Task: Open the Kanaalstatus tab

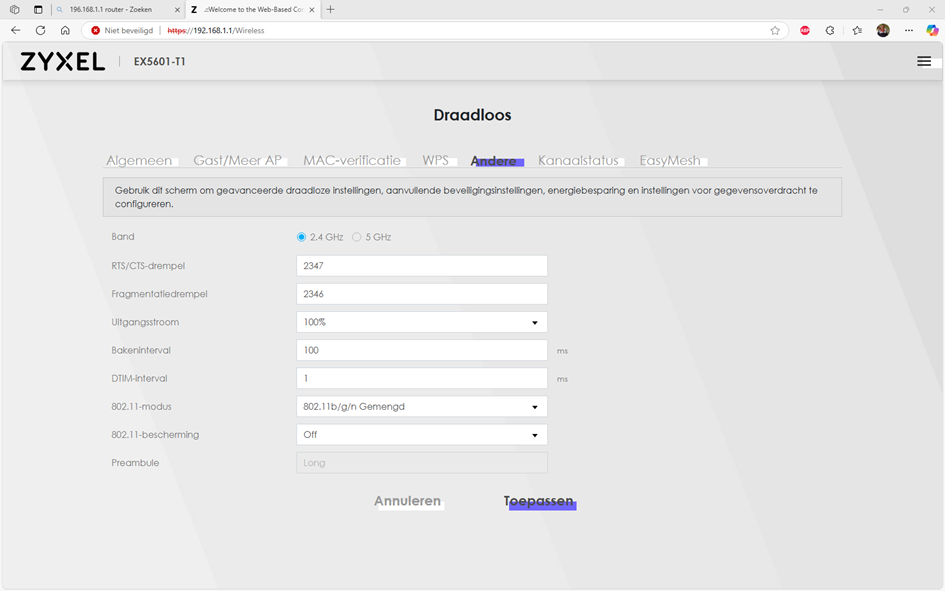Action: pos(578,160)
